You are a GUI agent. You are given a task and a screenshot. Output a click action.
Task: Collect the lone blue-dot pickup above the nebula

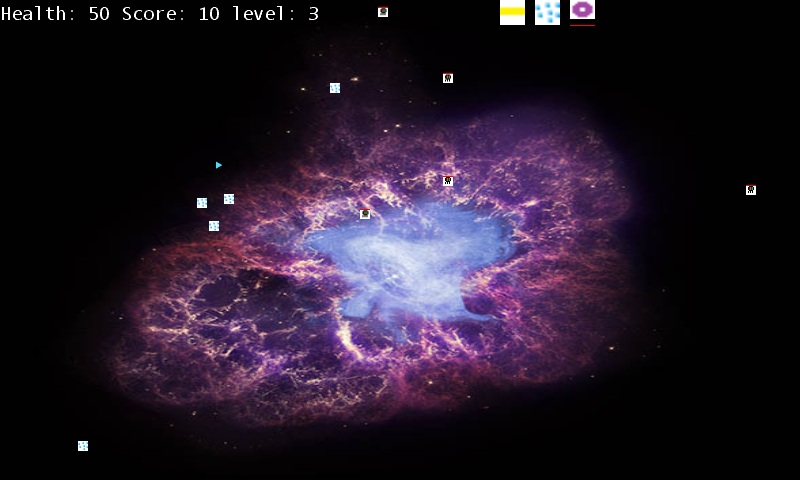pos(335,88)
